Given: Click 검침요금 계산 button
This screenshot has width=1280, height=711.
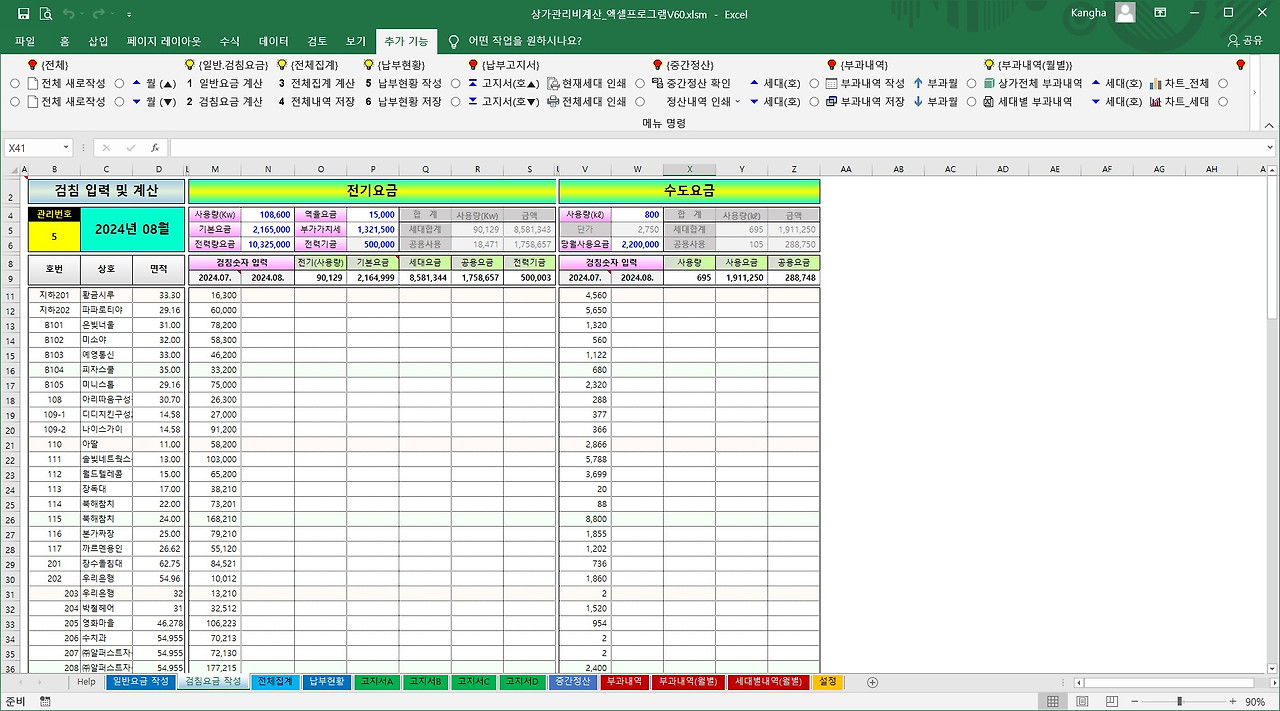Looking at the screenshot, I should coord(224,101).
